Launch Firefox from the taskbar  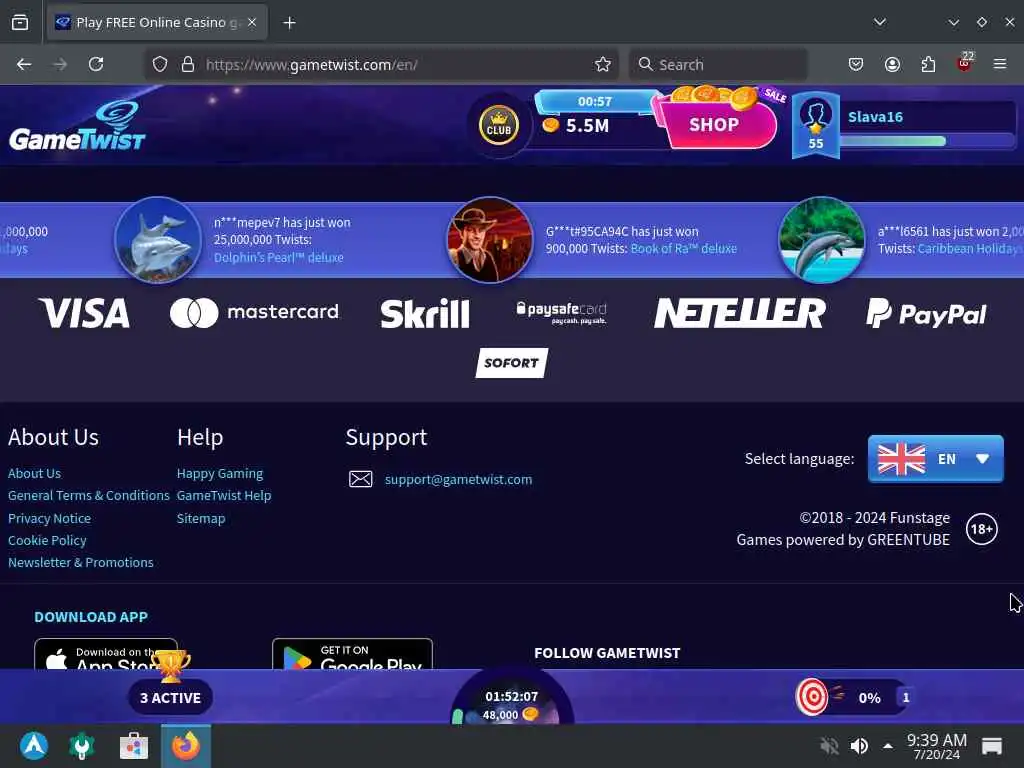coord(186,746)
